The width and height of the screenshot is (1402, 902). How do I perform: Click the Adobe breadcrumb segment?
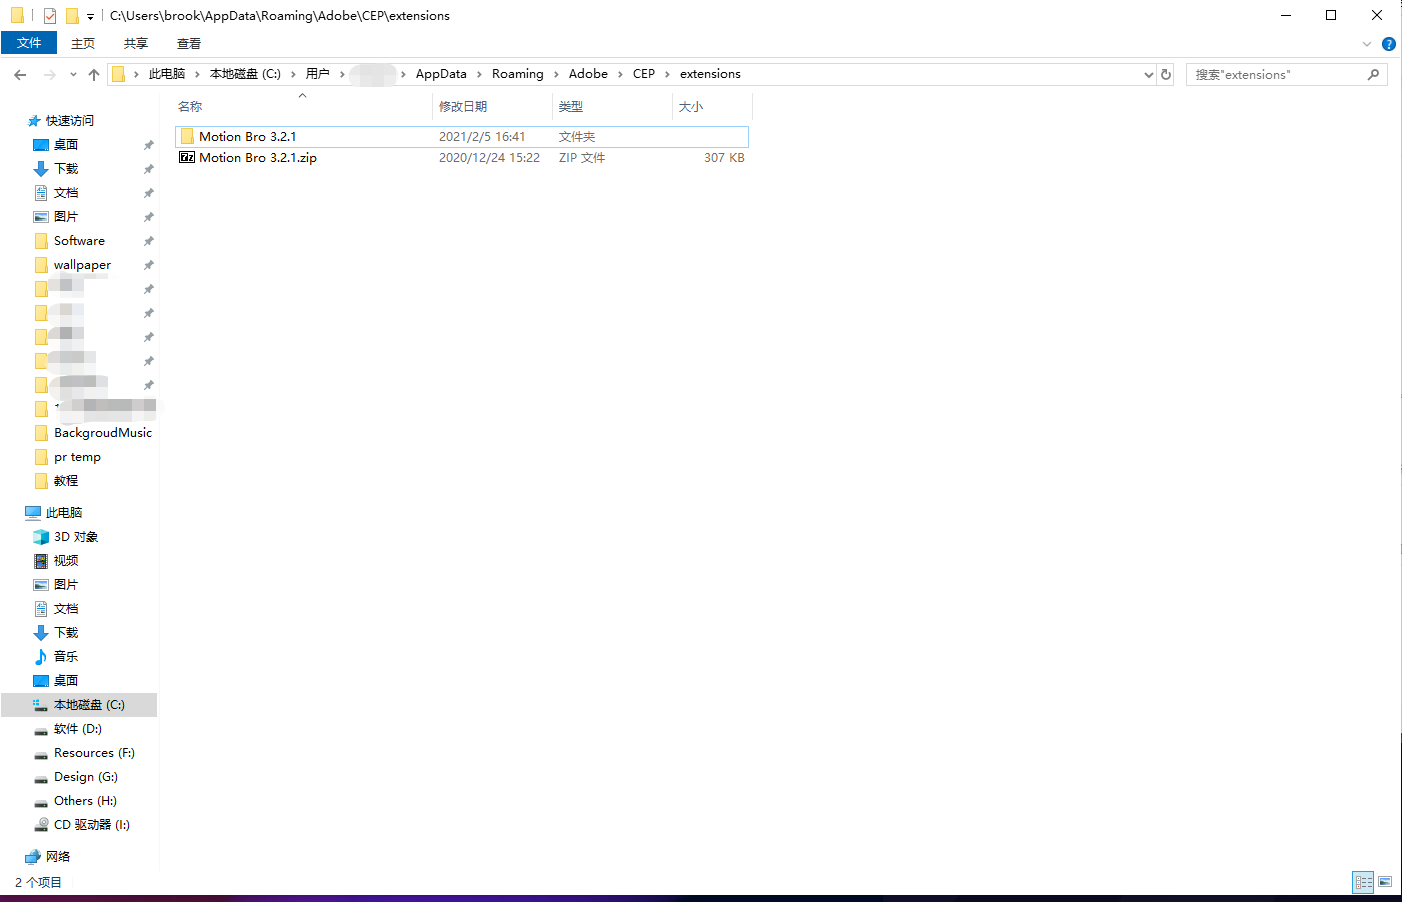click(x=588, y=74)
